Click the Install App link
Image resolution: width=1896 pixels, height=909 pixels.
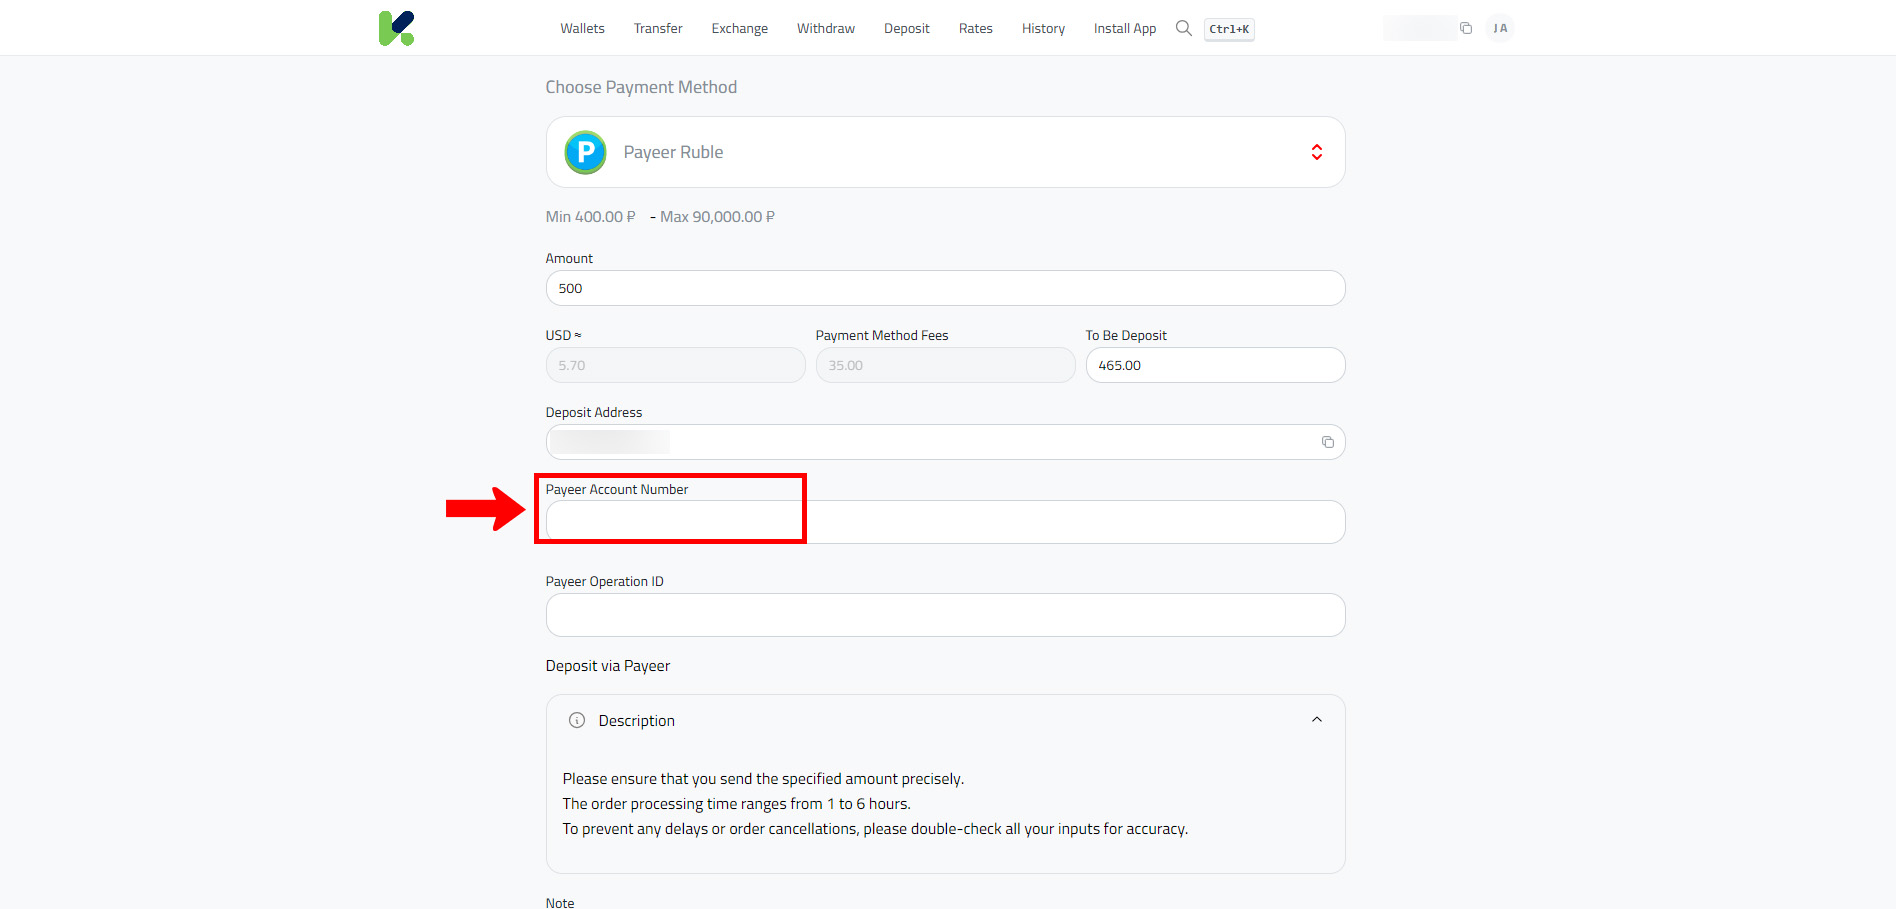(1125, 28)
